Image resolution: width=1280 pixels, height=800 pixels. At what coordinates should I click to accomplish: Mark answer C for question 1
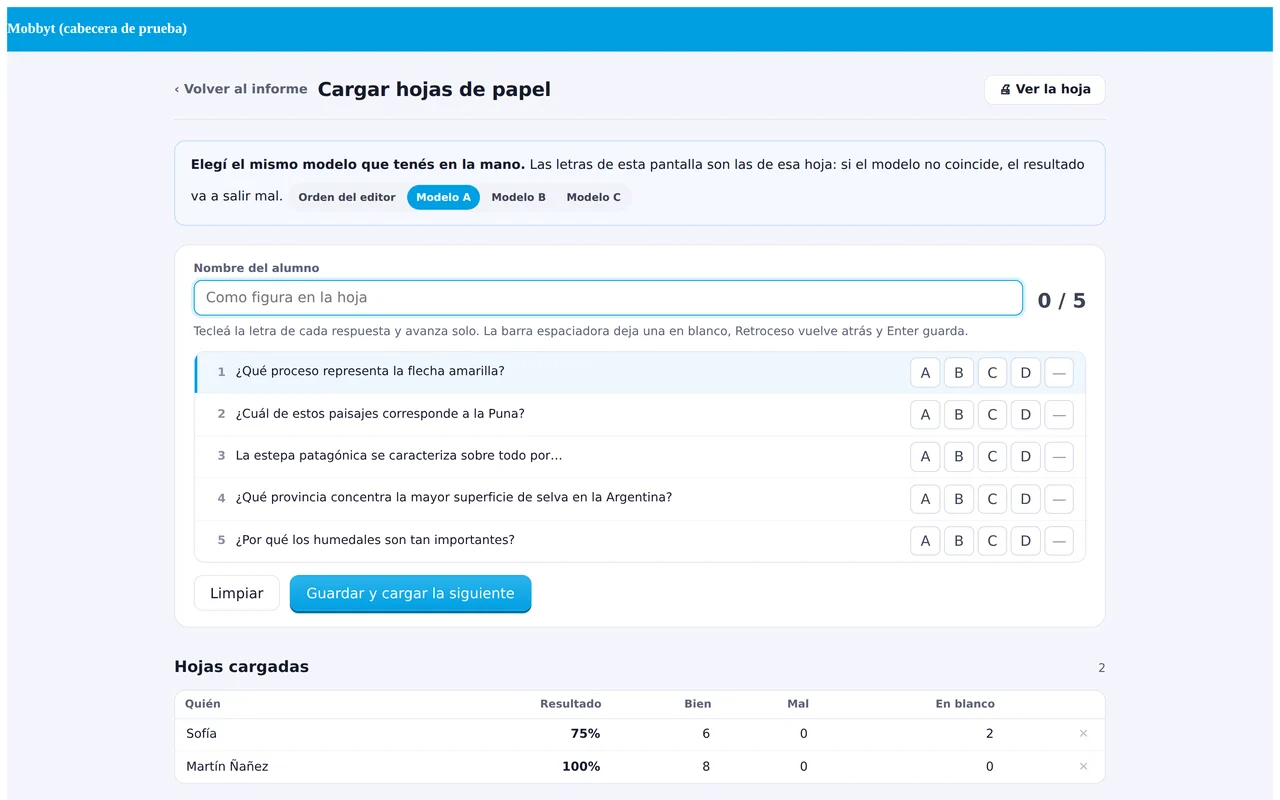click(x=992, y=373)
